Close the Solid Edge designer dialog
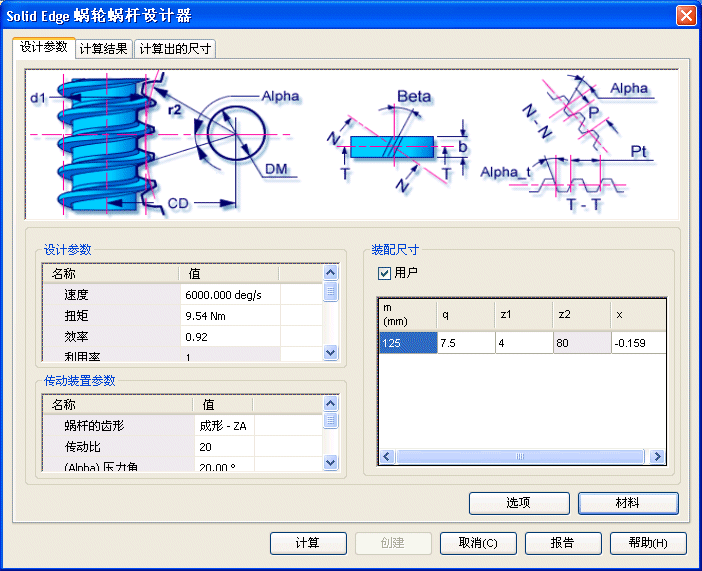Image resolution: width=702 pixels, height=571 pixels. pos(686,15)
